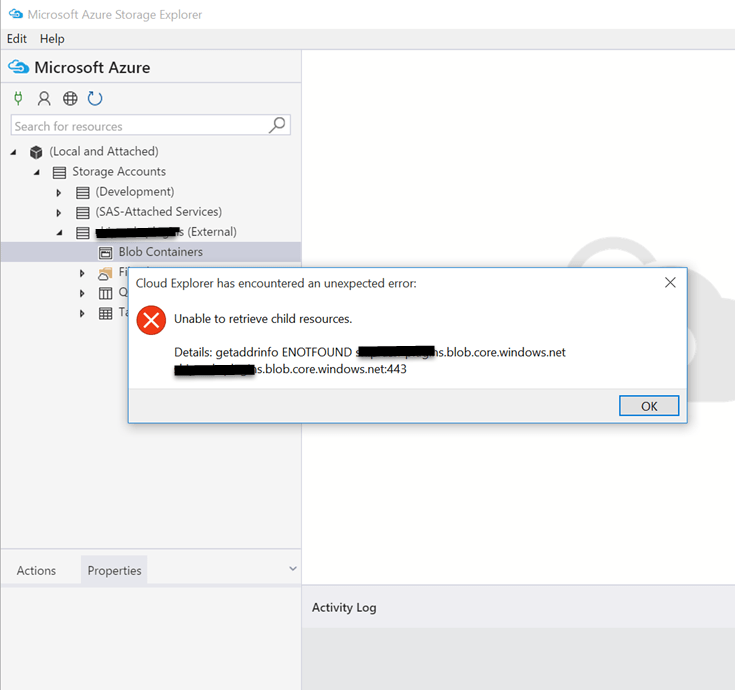
Task: Click the globe Explorer view icon
Action: point(70,98)
